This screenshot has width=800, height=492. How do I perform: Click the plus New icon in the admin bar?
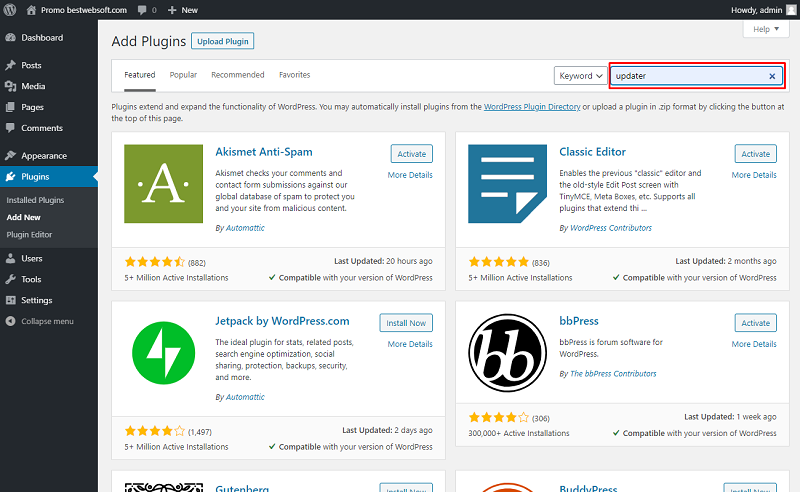coord(172,10)
